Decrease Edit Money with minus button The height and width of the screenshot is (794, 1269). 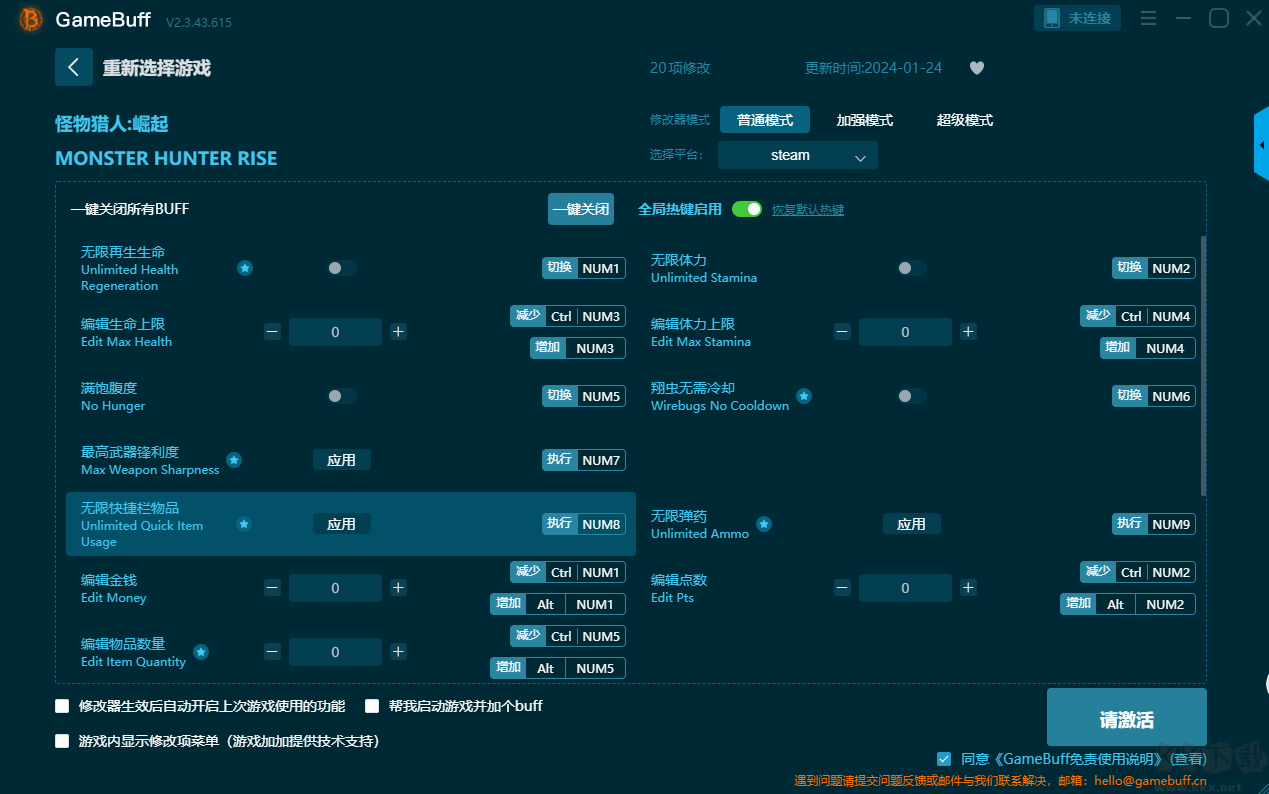coord(272,588)
